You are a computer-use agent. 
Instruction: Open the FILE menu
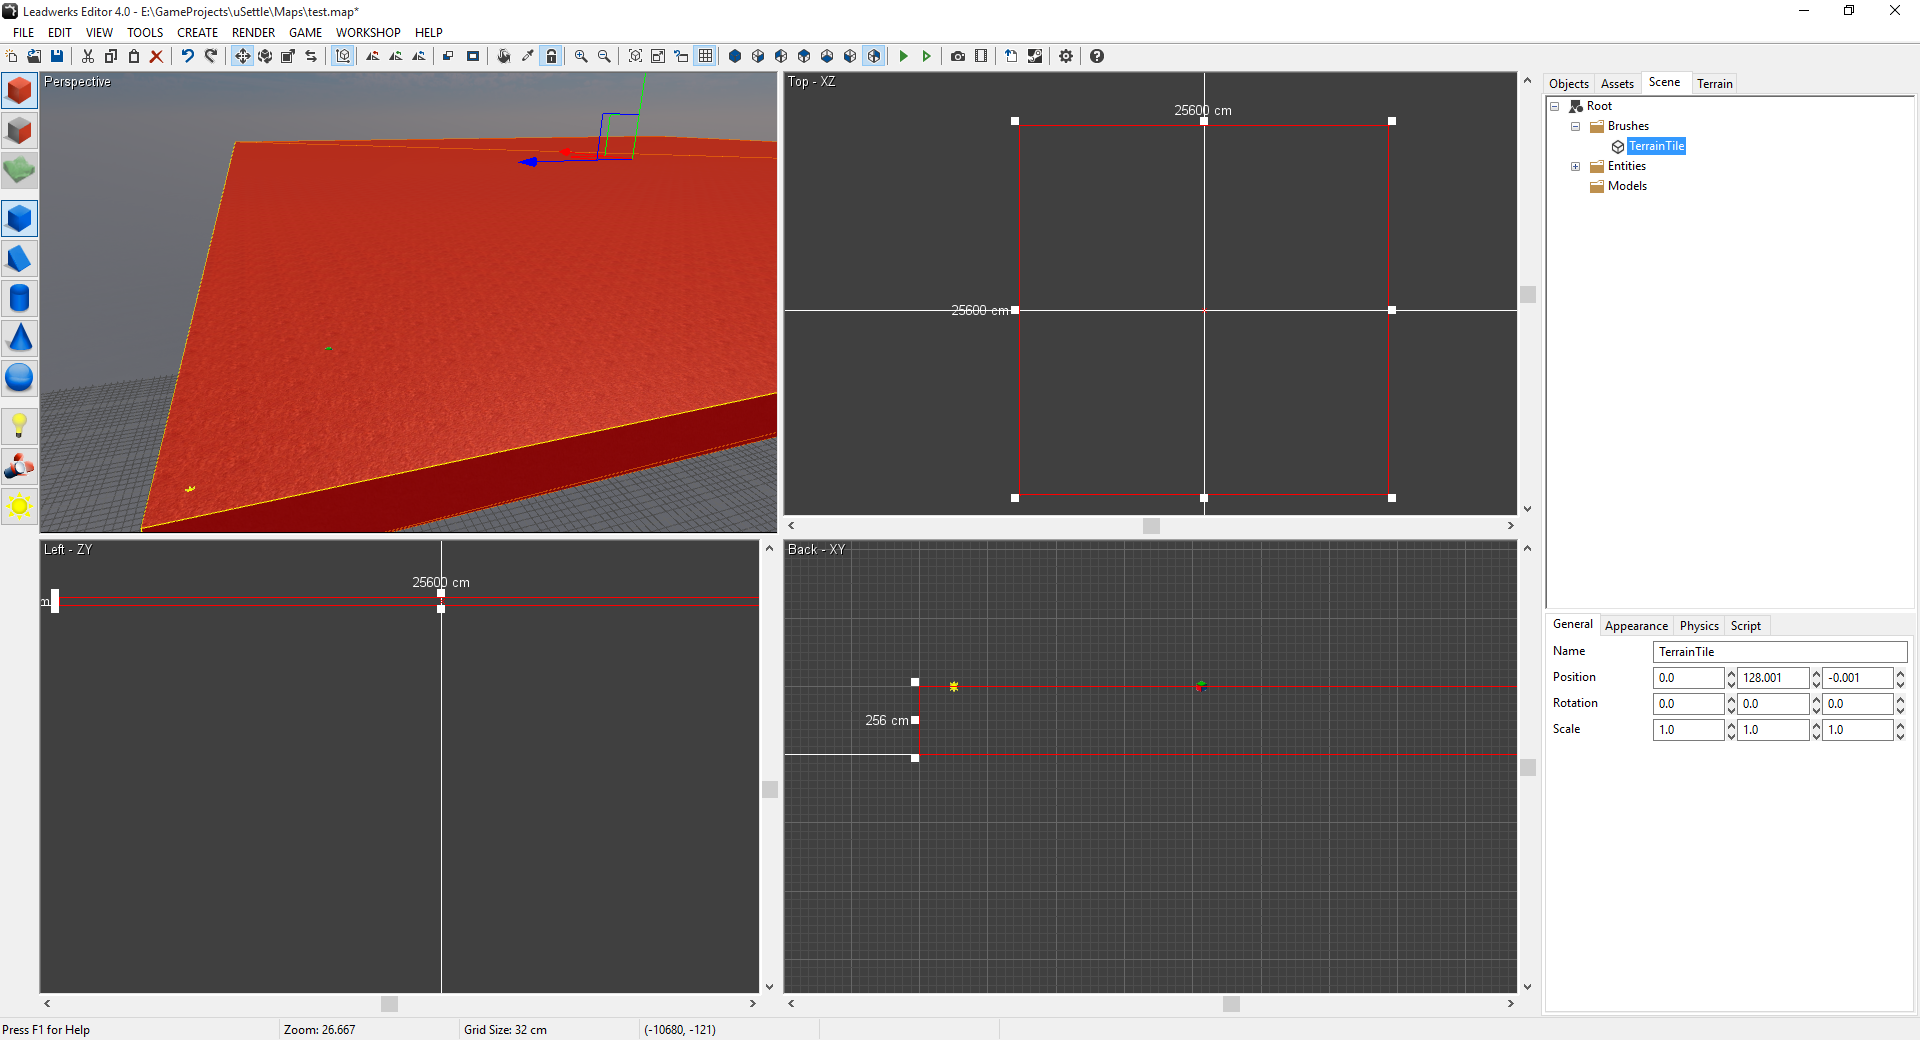click(23, 33)
